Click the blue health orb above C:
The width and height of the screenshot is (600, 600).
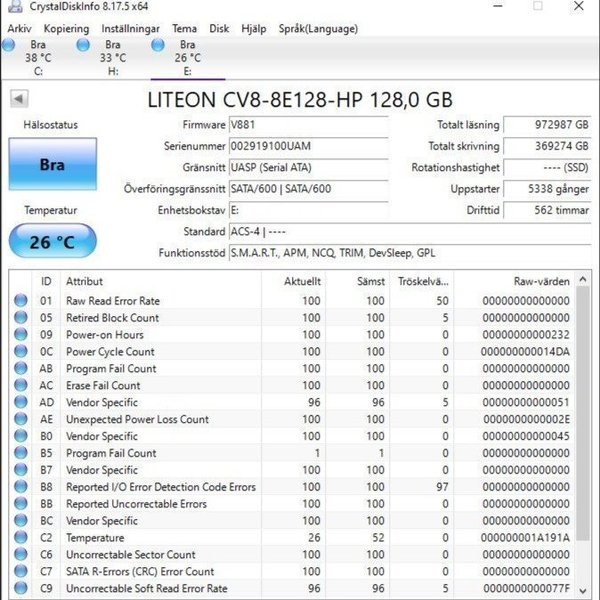(x=8, y=45)
